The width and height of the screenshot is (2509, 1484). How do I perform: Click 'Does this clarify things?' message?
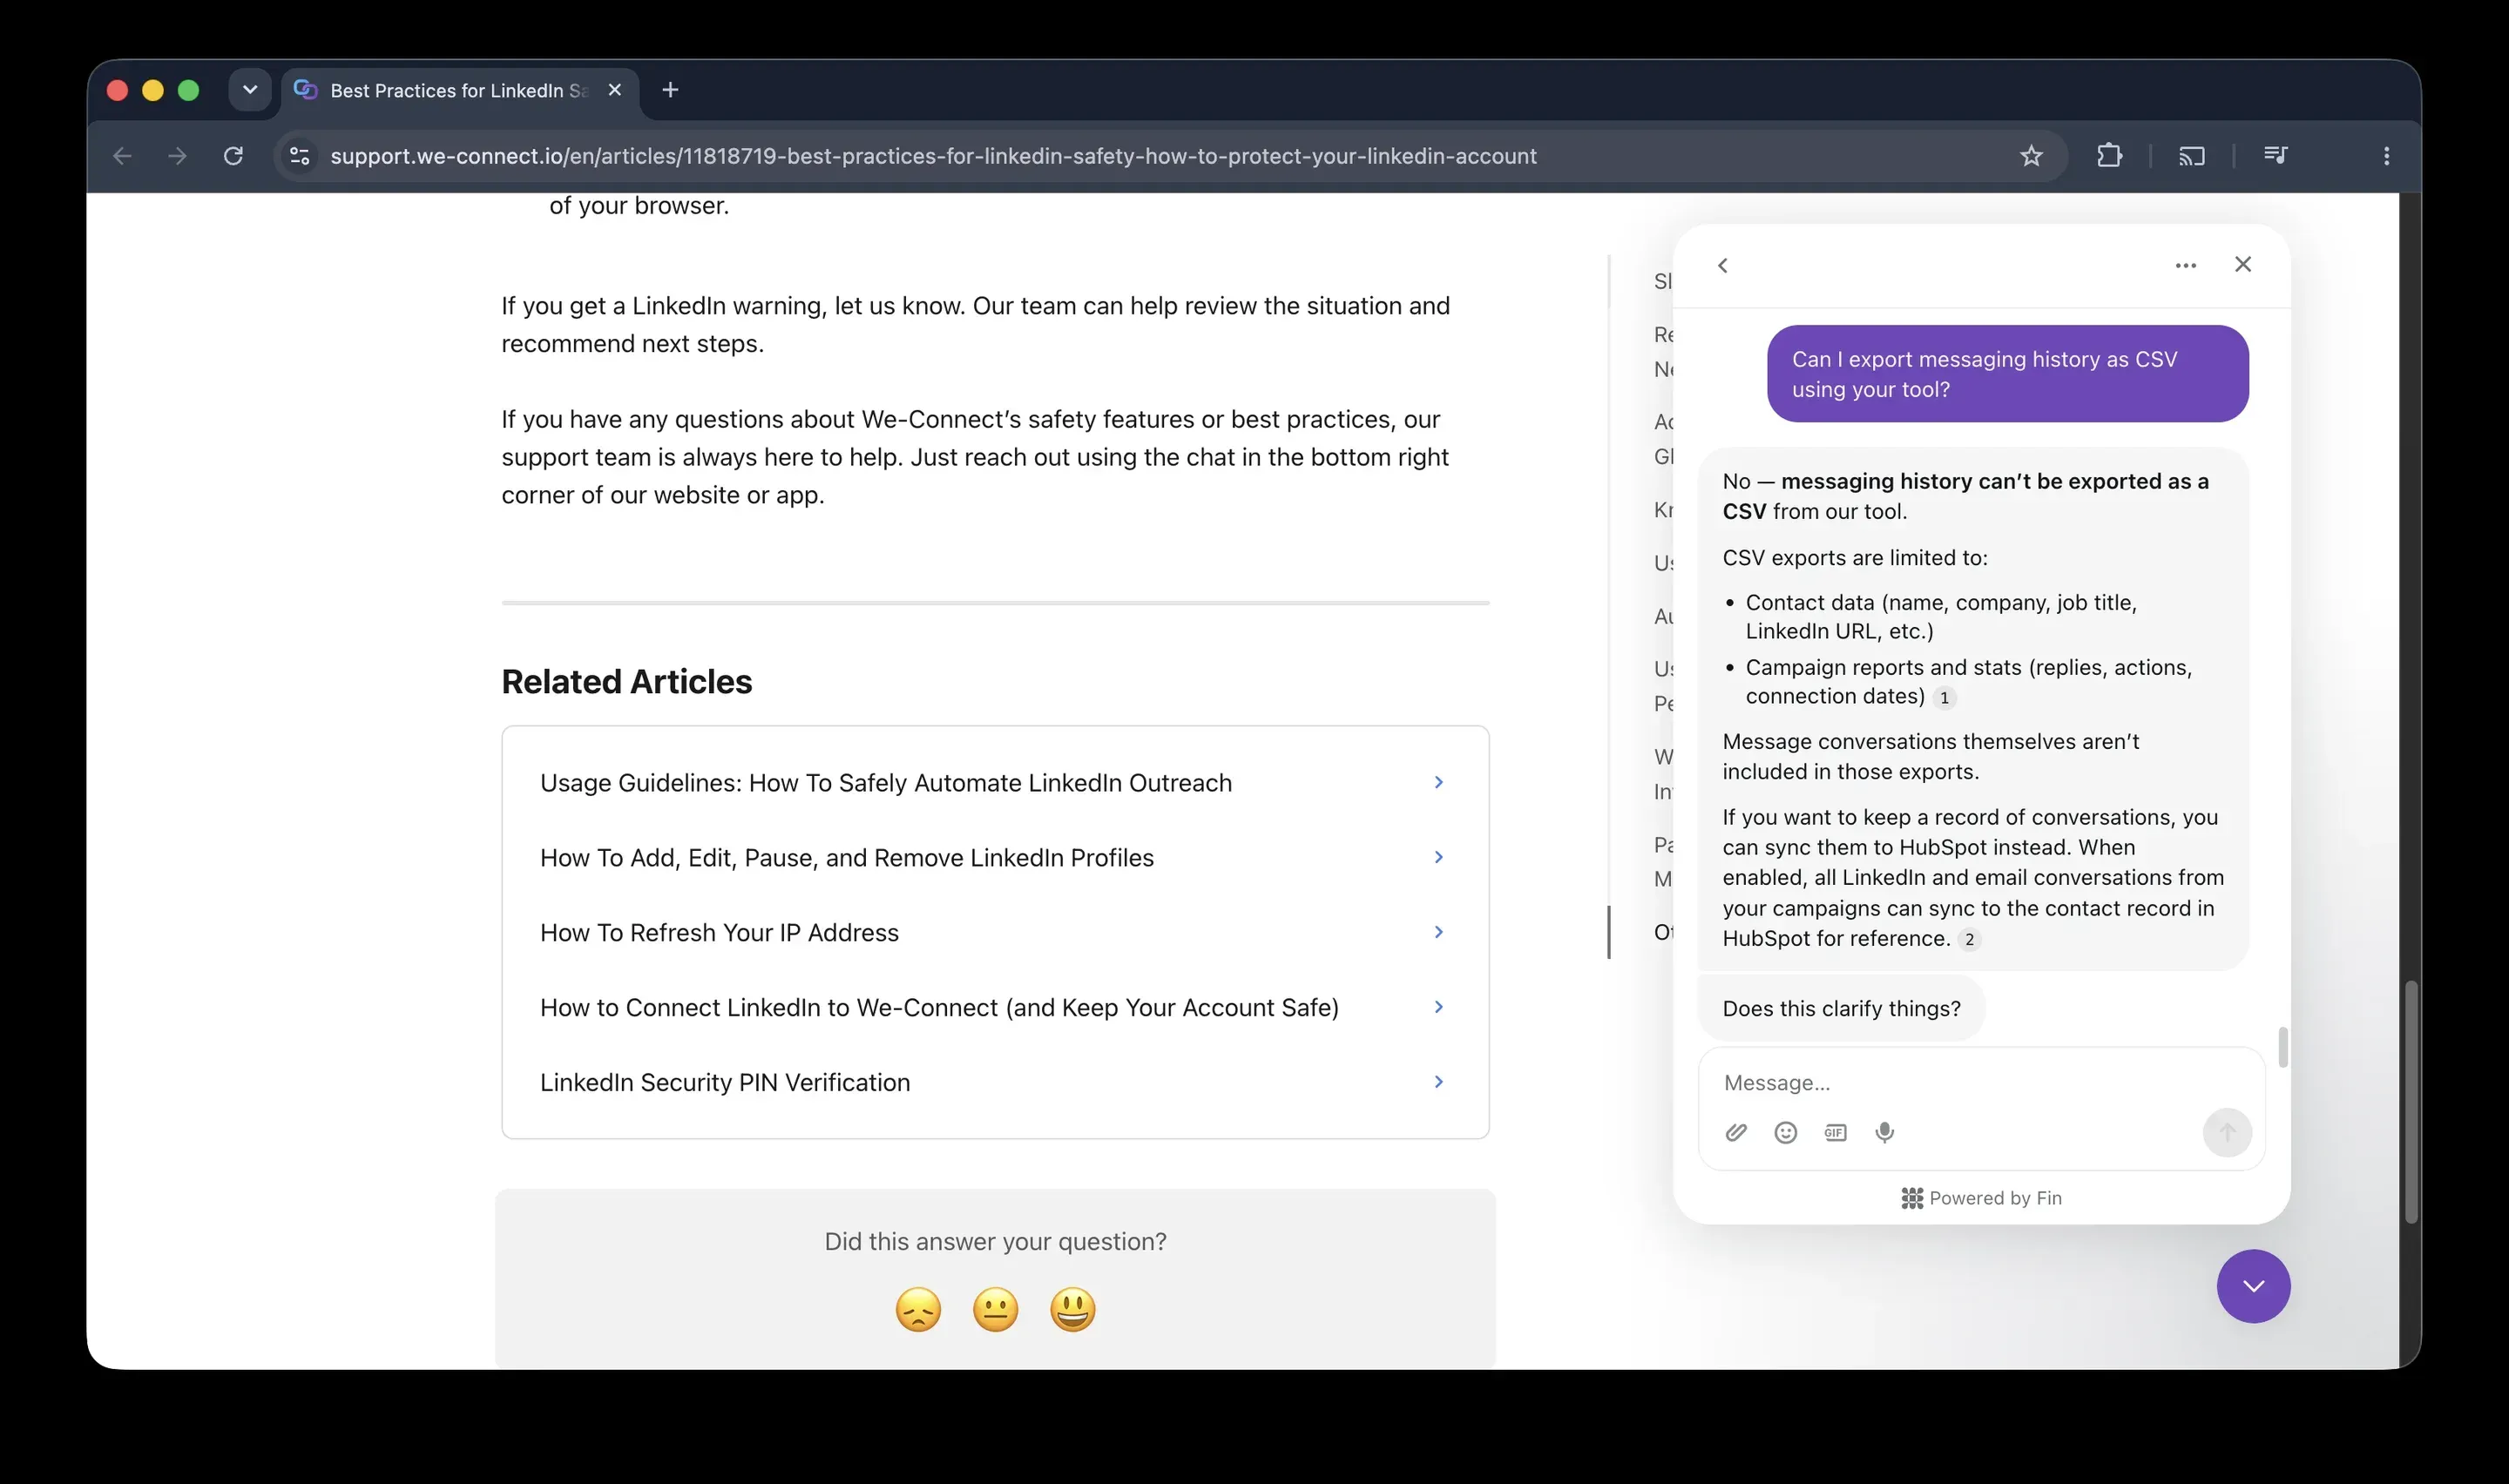[1841, 1009]
